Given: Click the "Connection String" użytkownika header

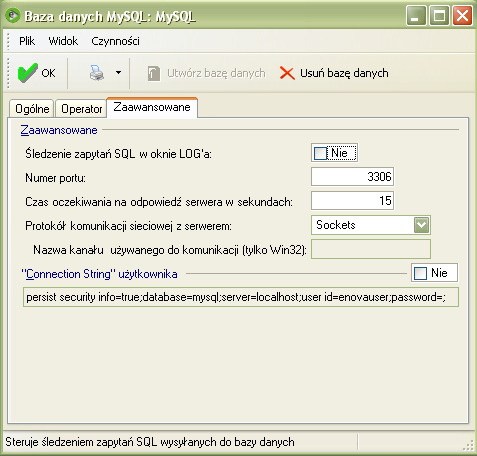Looking at the screenshot, I should 99,274.
